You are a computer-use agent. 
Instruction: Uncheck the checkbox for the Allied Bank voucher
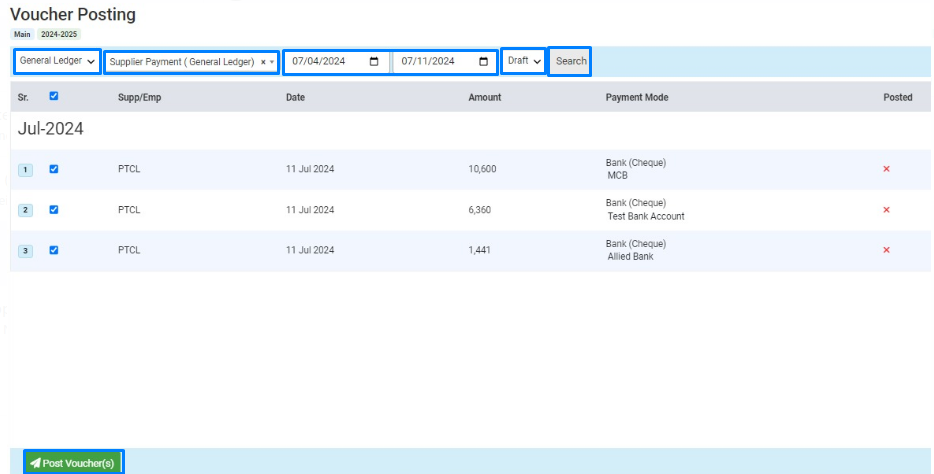pyautogui.click(x=54, y=250)
